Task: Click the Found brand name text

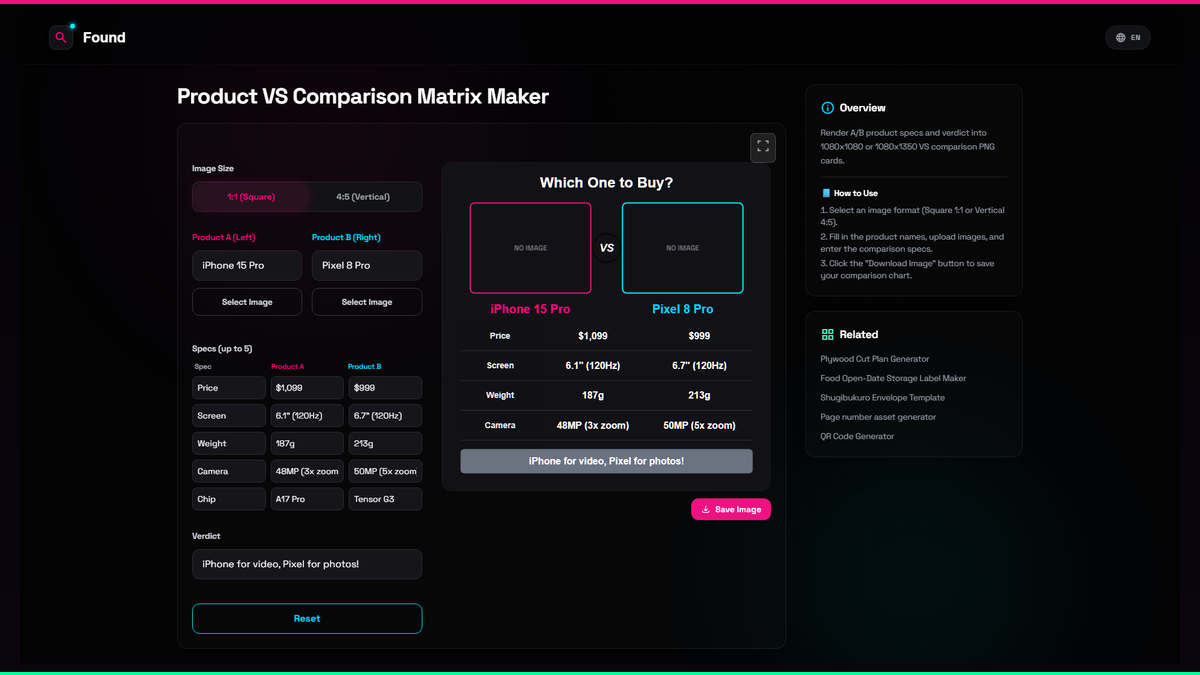Action: 104,38
